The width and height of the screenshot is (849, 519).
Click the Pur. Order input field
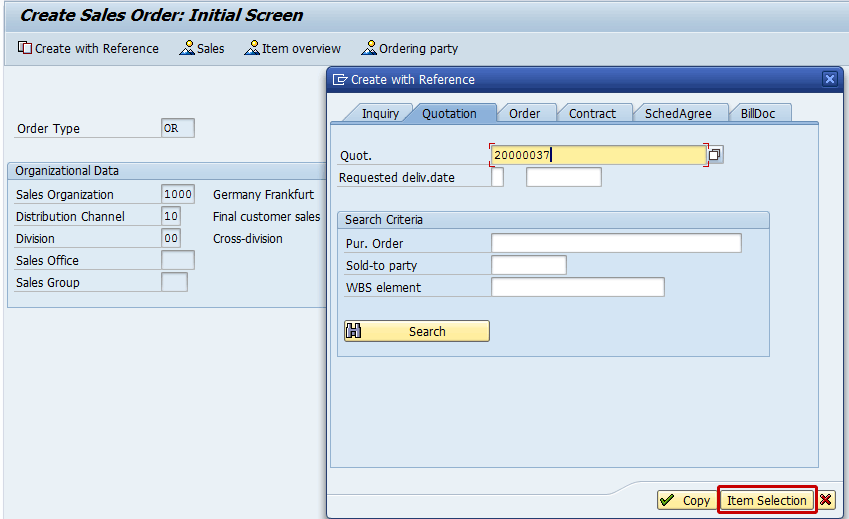[x=616, y=243]
